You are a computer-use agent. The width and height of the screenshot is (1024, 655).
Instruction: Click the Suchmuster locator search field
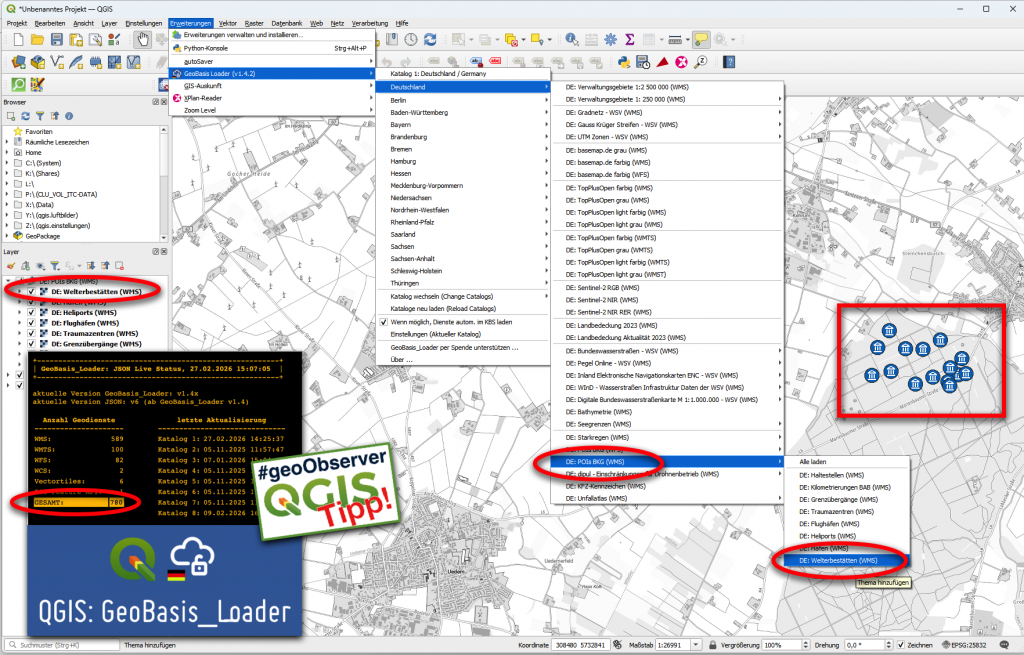pos(62,645)
